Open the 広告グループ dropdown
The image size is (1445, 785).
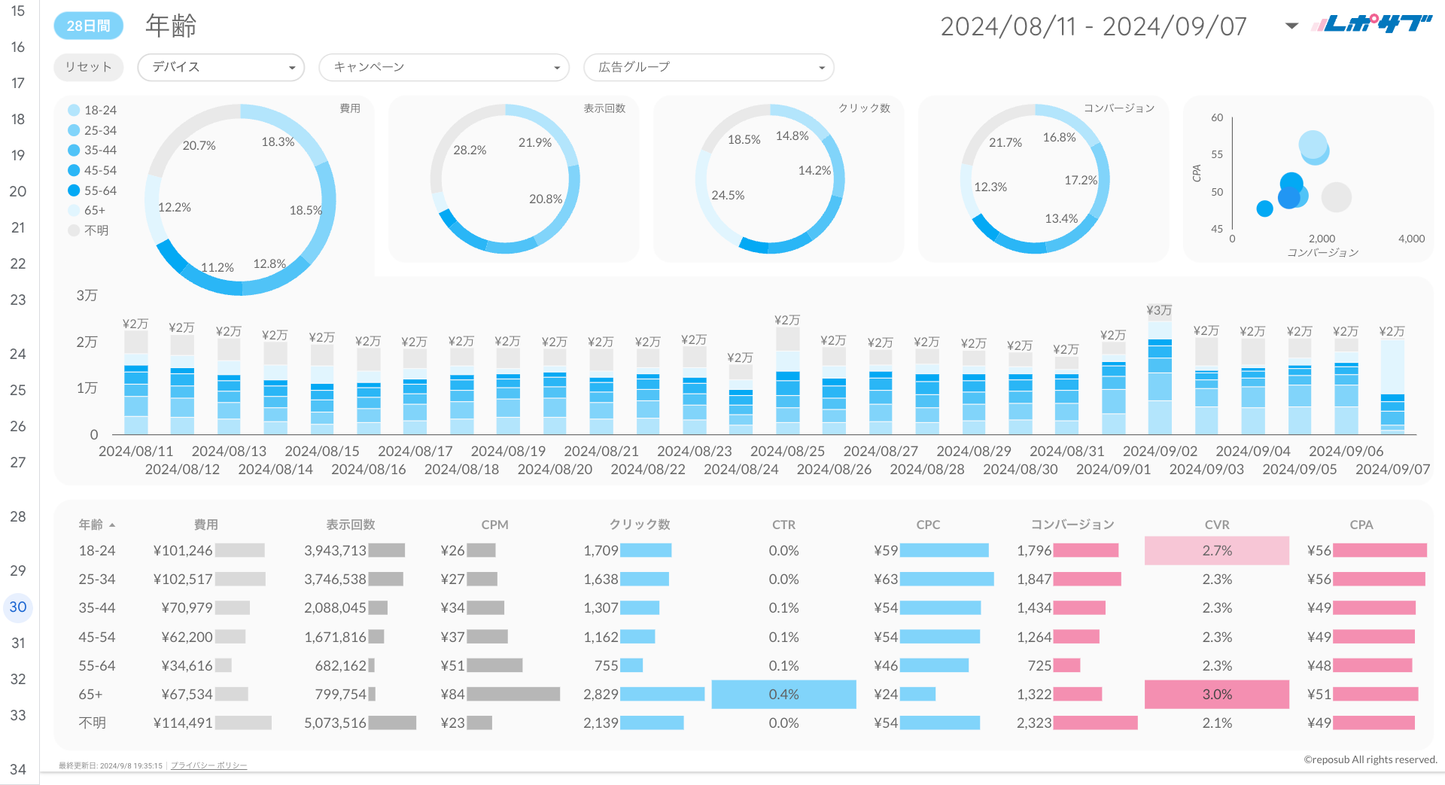point(708,67)
